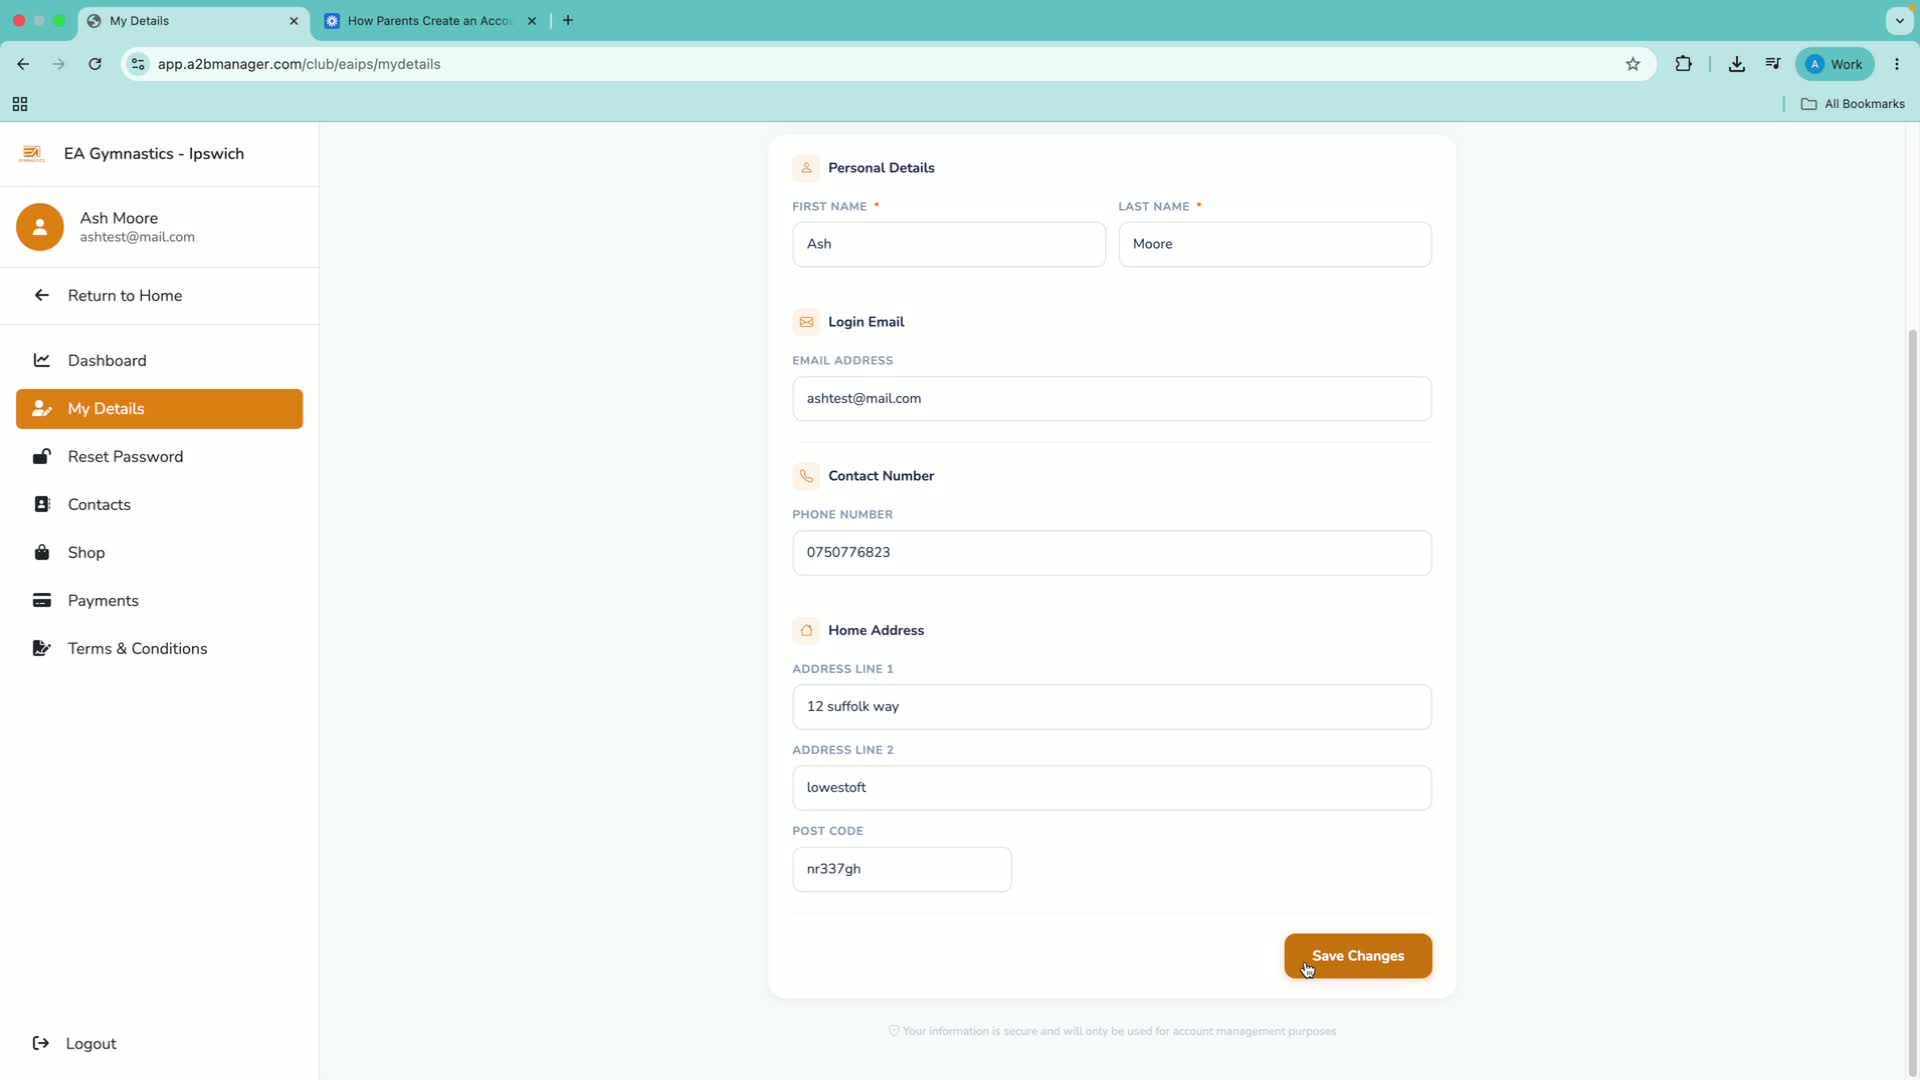The width and height of the screenshot is (1920, 1080).
Task: Expand the tab search chevron dropdown
Action: click(x=1899, y=20)
